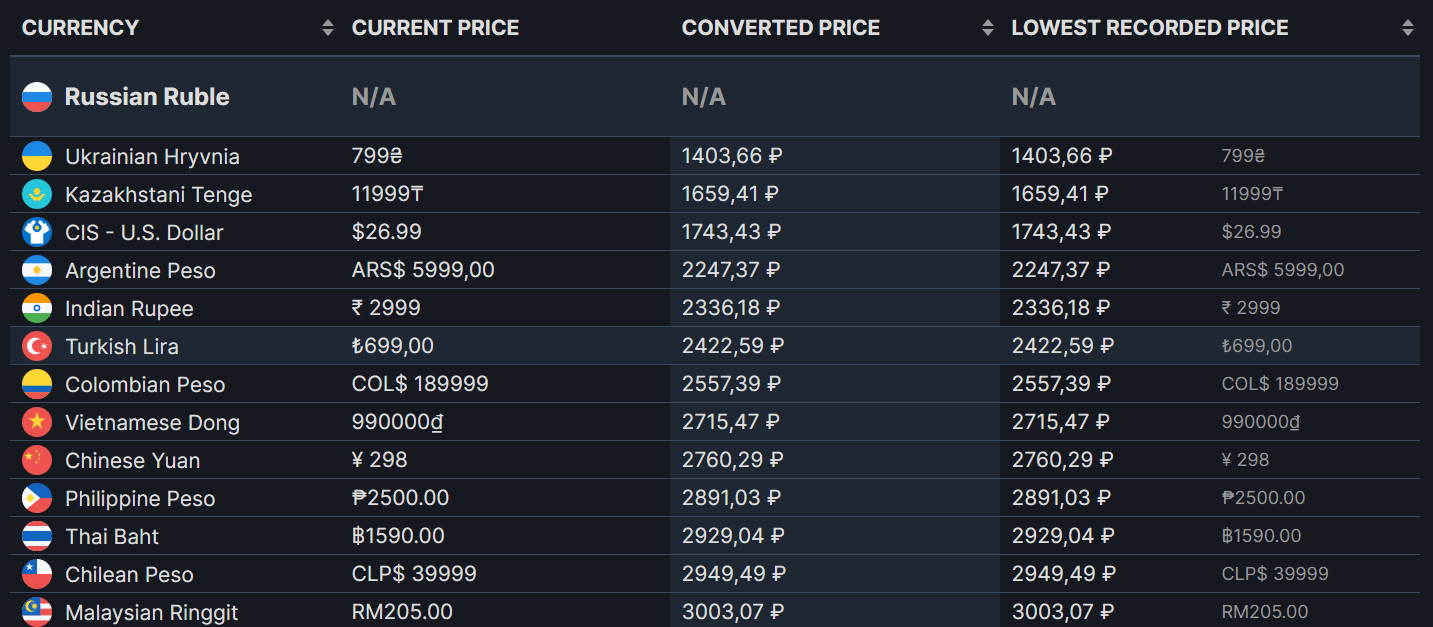The height and width of the screenshot is (627, 1433).
Task: Select the Malaysian Ringgit currency name
Action: tap(151, 612)
